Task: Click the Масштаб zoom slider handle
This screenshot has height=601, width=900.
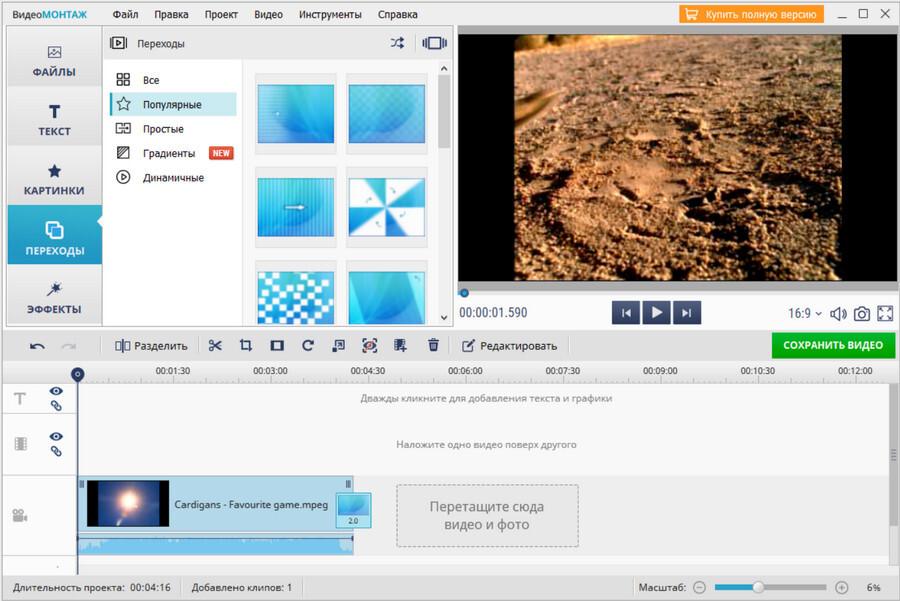Action: [x=758, y=587]
